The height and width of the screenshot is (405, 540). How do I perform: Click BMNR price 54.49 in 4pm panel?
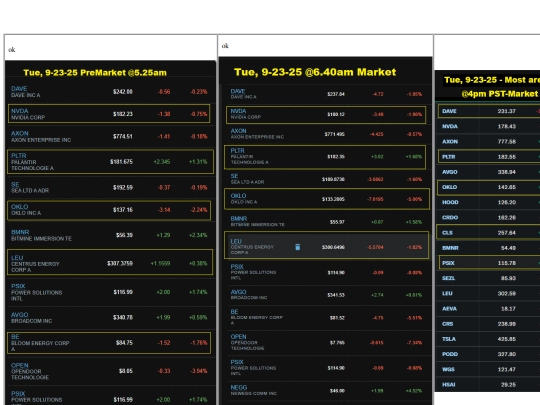(x=507, y=248)
